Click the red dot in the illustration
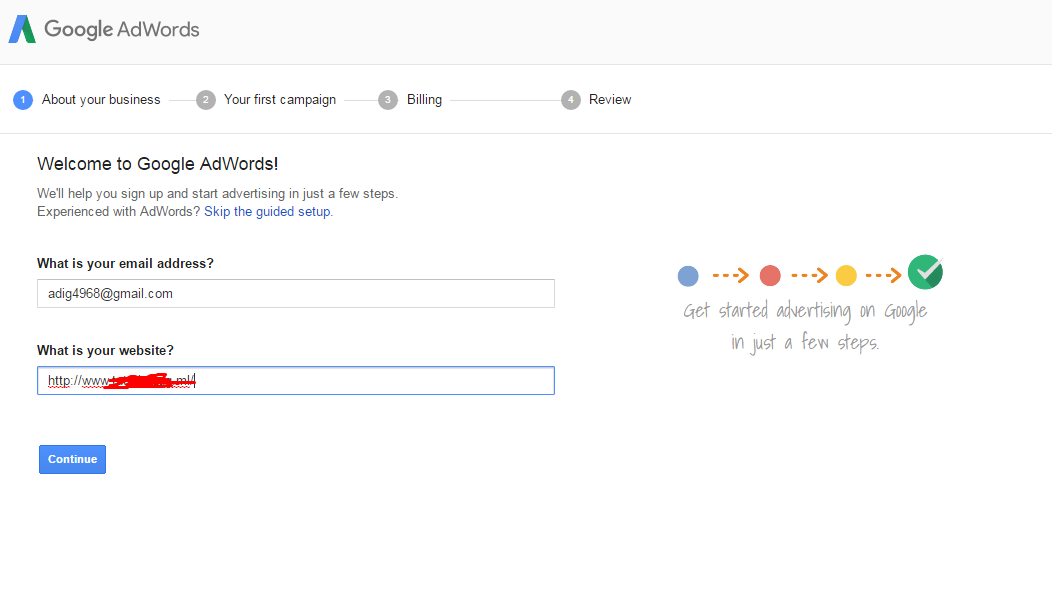Image resolution: width=1052 pixels, height=601 pixels. point(769,276)
